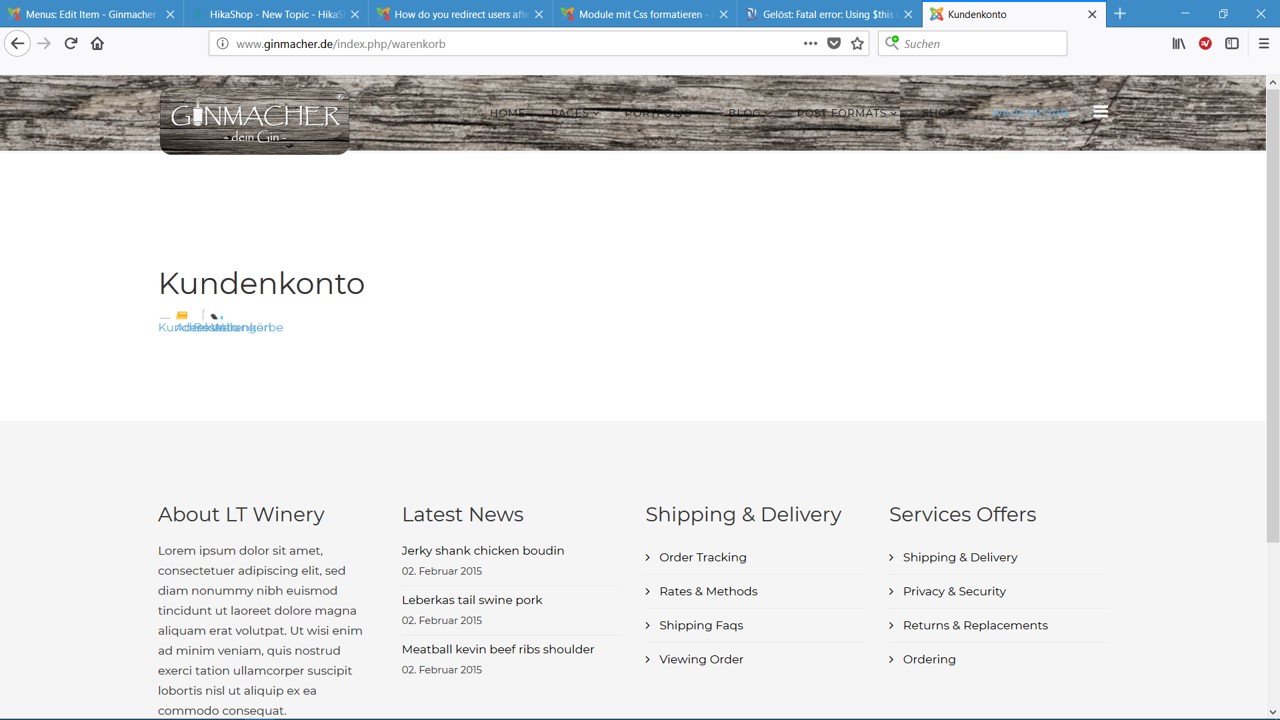1280x720 pixels.
Task: Close the HikaShop New Topic tab
Action: (x=355, y=15)
